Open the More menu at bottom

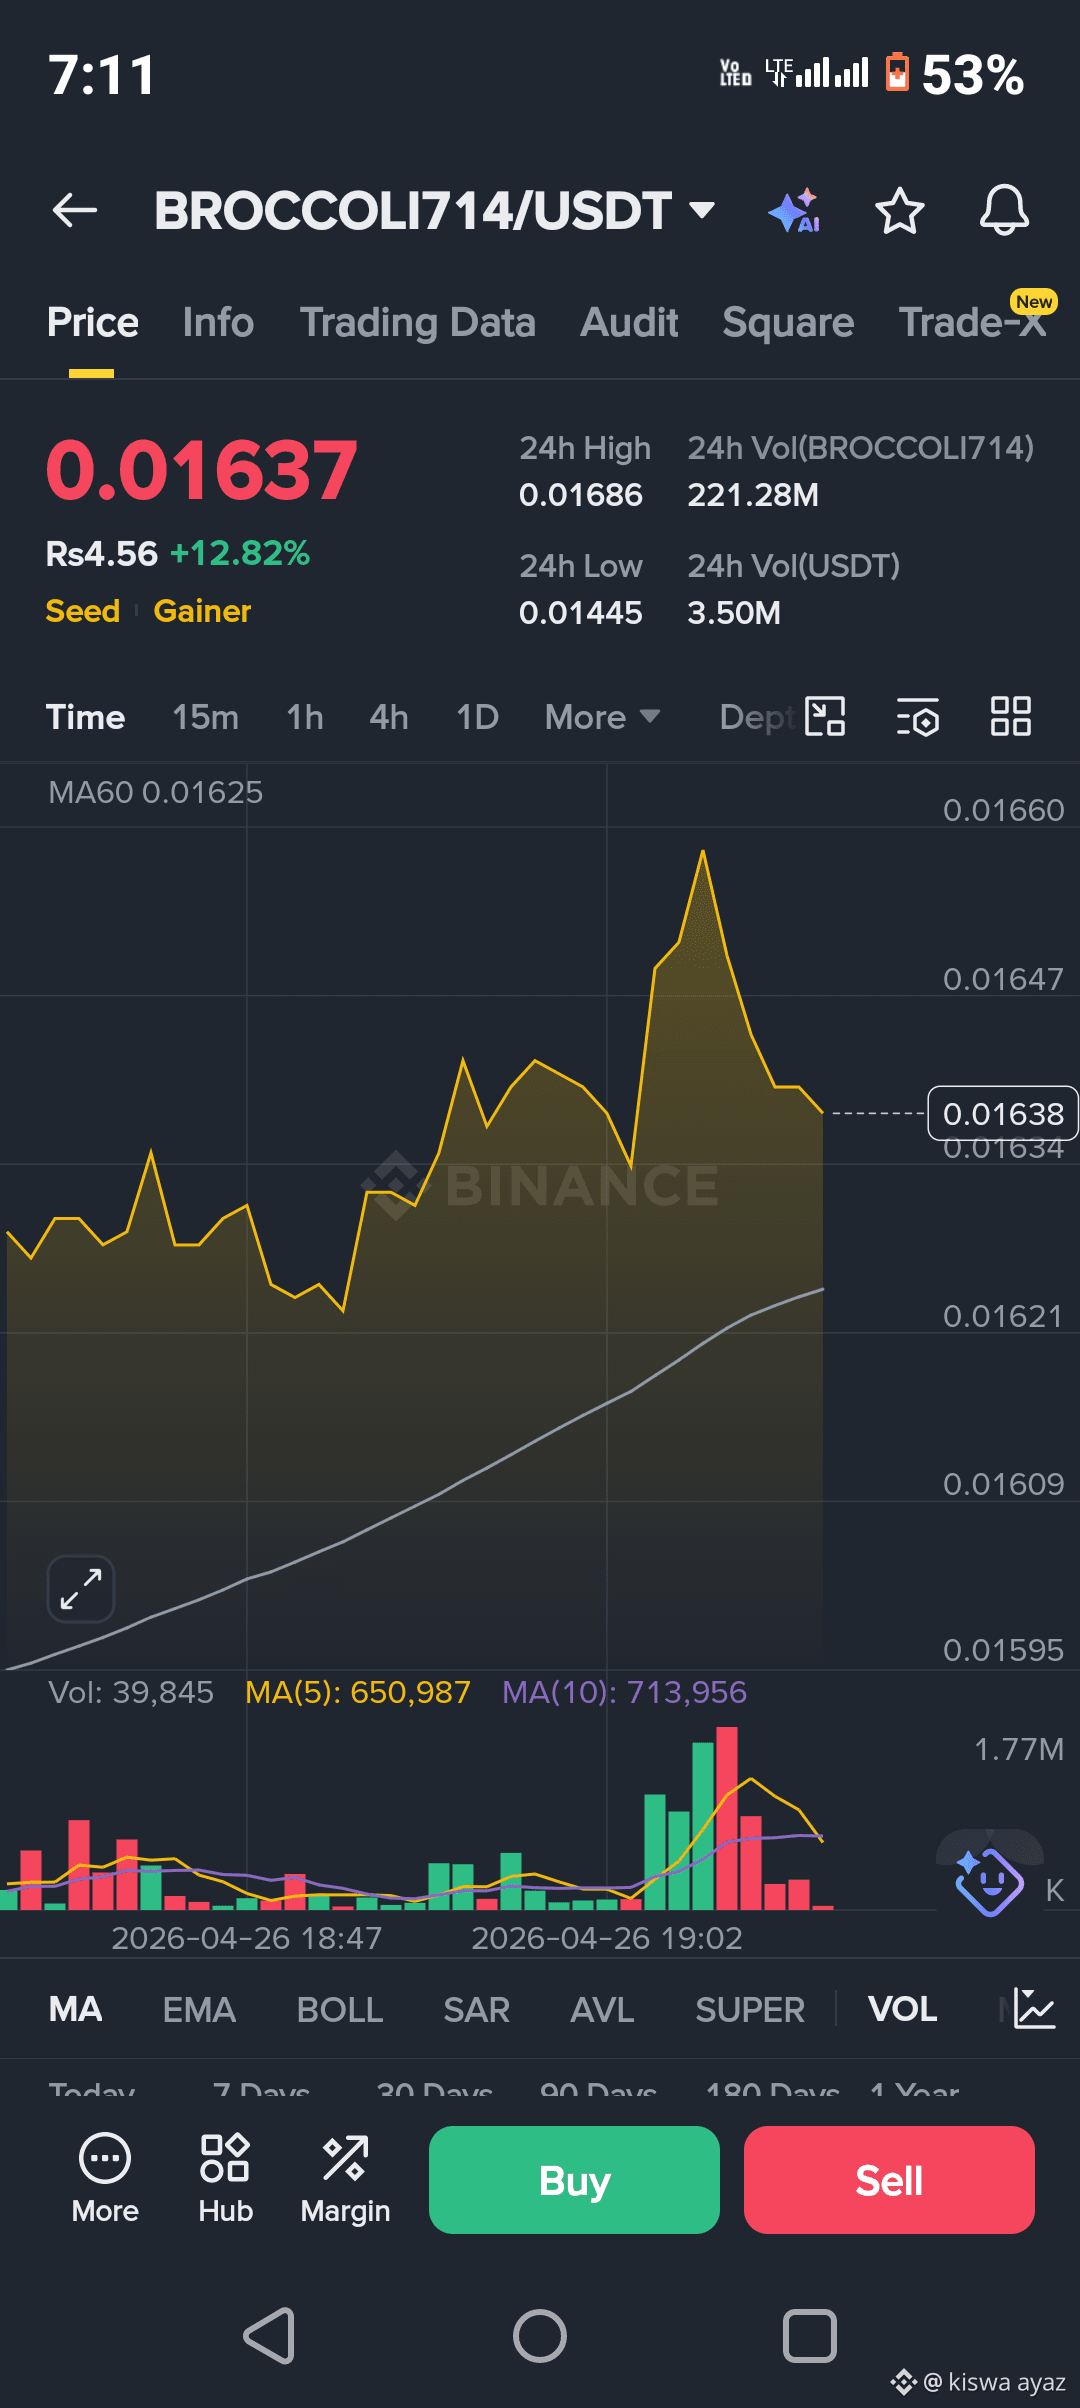pyautogui.click(x=105, y=2180)
